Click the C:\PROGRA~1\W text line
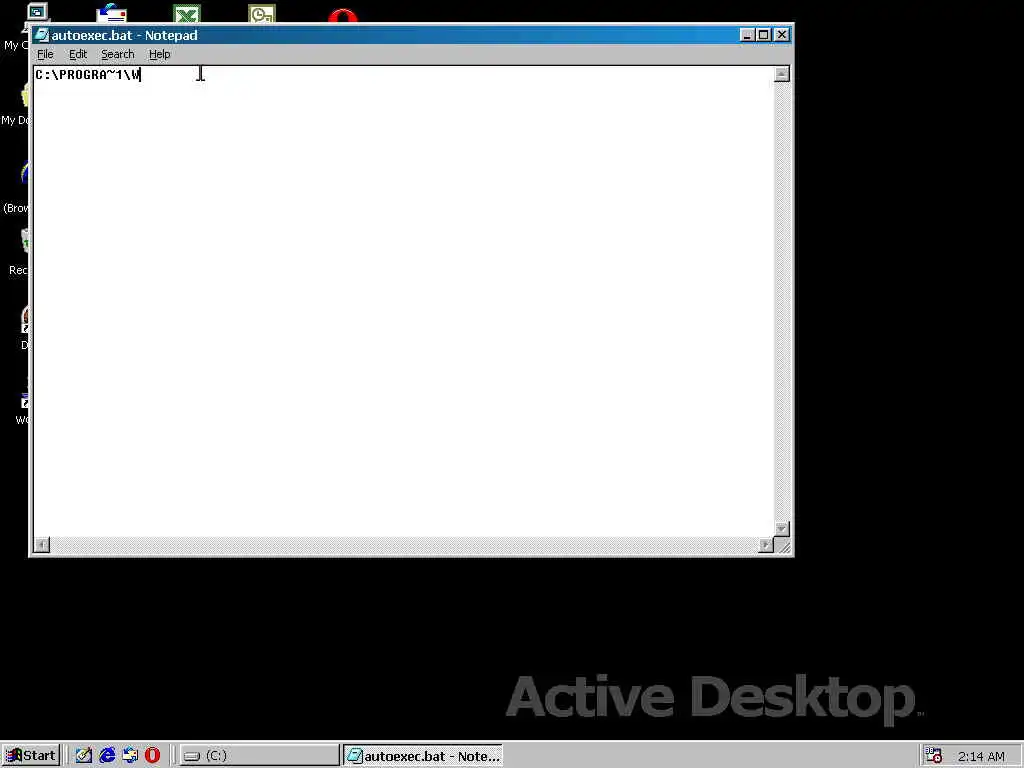The image size is (1024, 768). point(88,74)
